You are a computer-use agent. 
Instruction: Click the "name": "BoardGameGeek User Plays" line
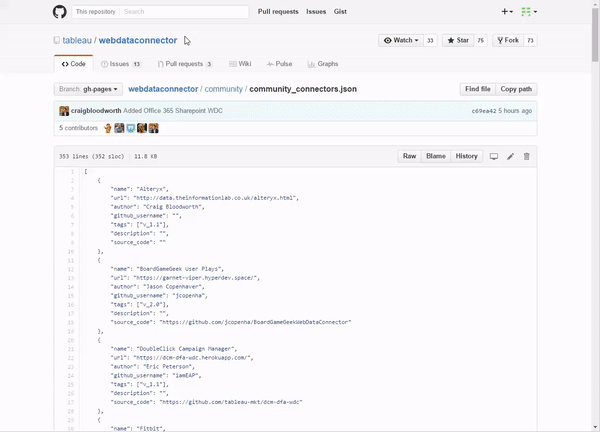tap(167, 269)
